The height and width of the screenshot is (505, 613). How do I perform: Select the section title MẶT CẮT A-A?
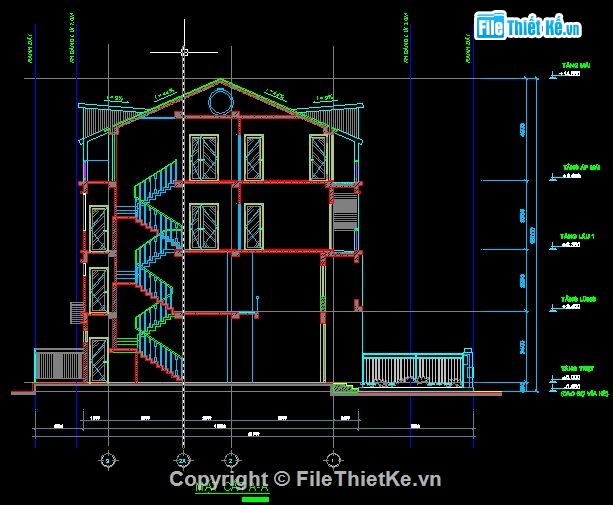coord(232,487)
